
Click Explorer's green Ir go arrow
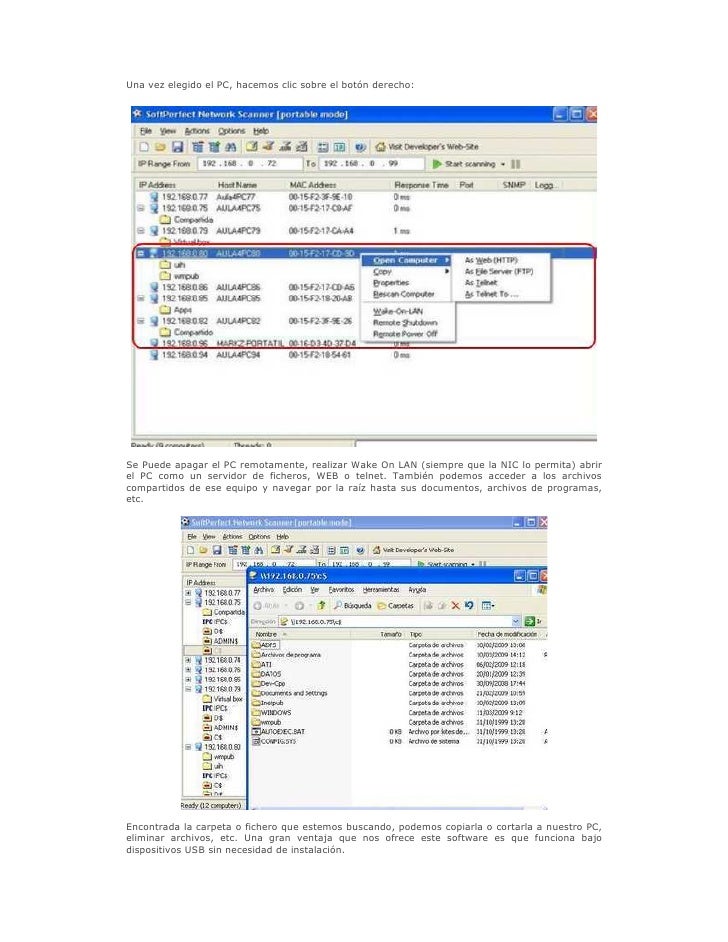click(x=530, y=621)
